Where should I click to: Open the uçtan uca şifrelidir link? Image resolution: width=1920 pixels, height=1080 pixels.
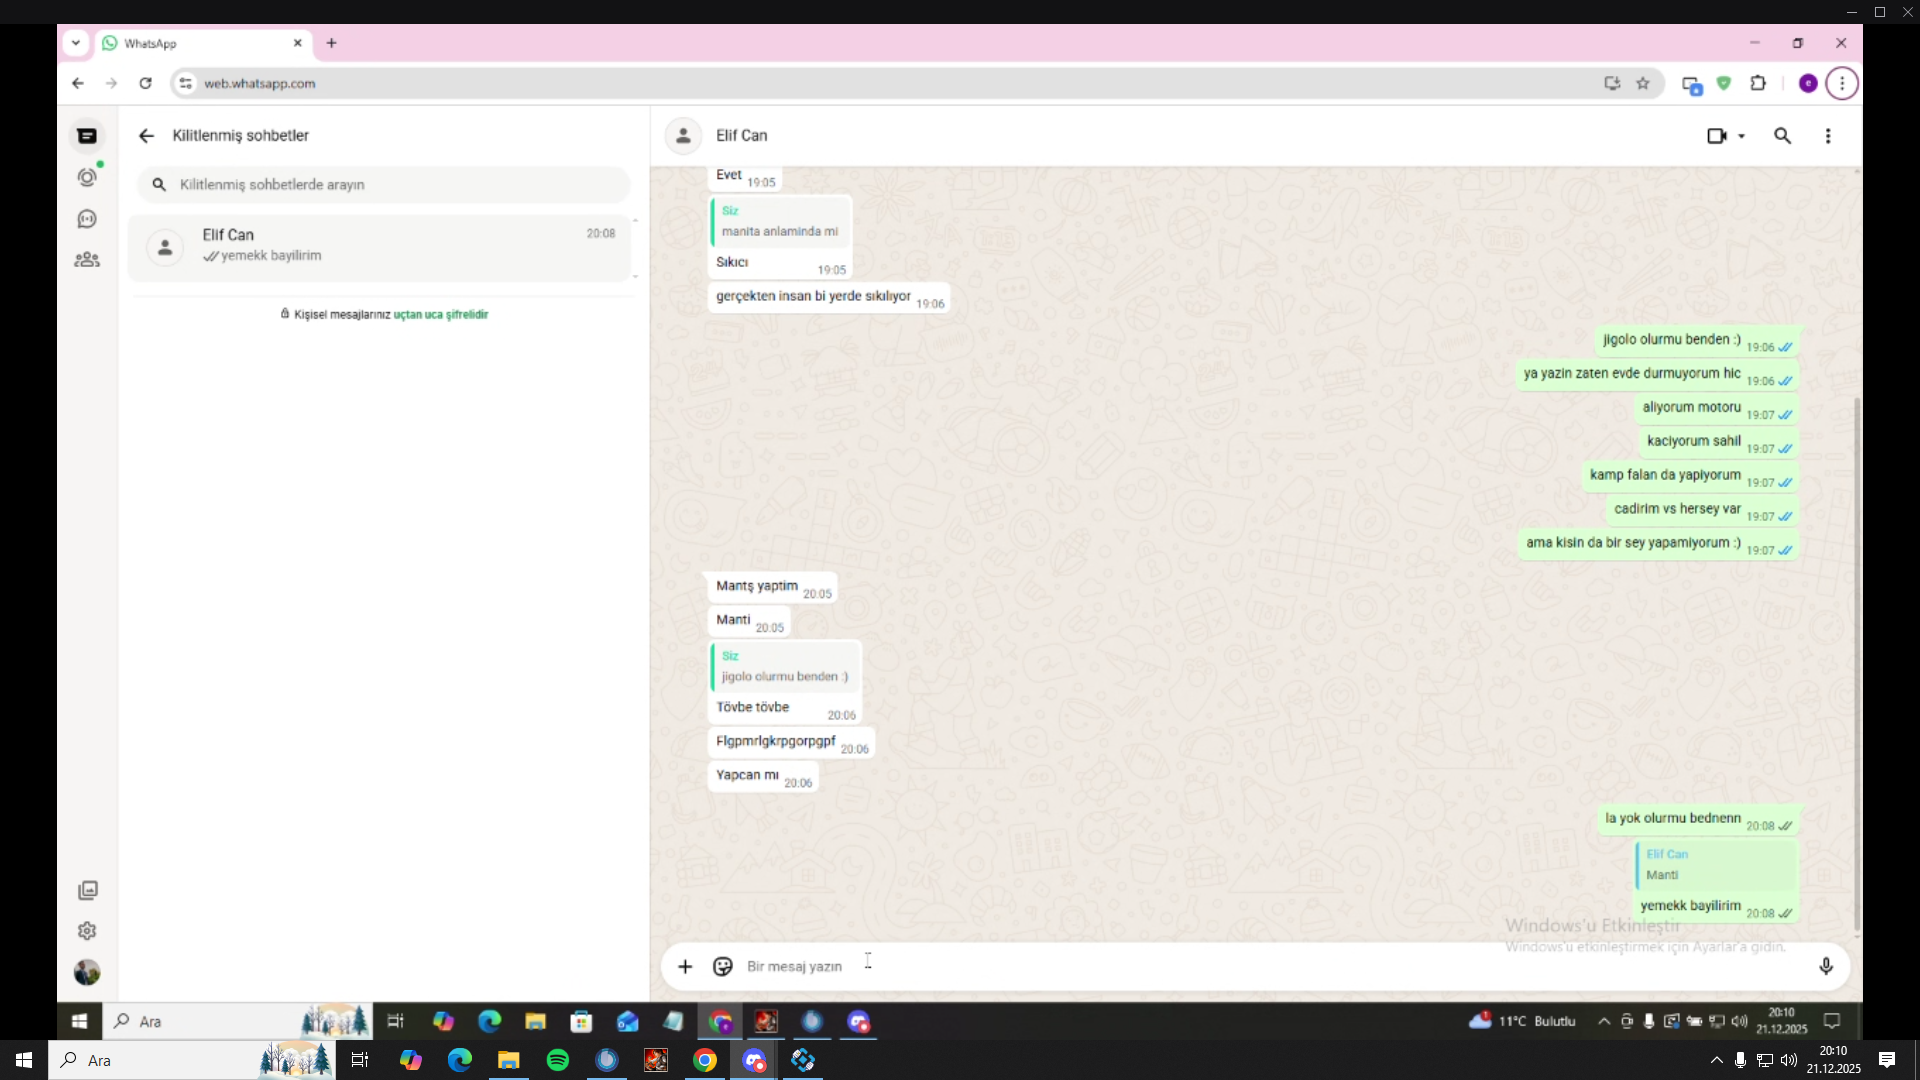pyautogui.click(x=441, y=314)
